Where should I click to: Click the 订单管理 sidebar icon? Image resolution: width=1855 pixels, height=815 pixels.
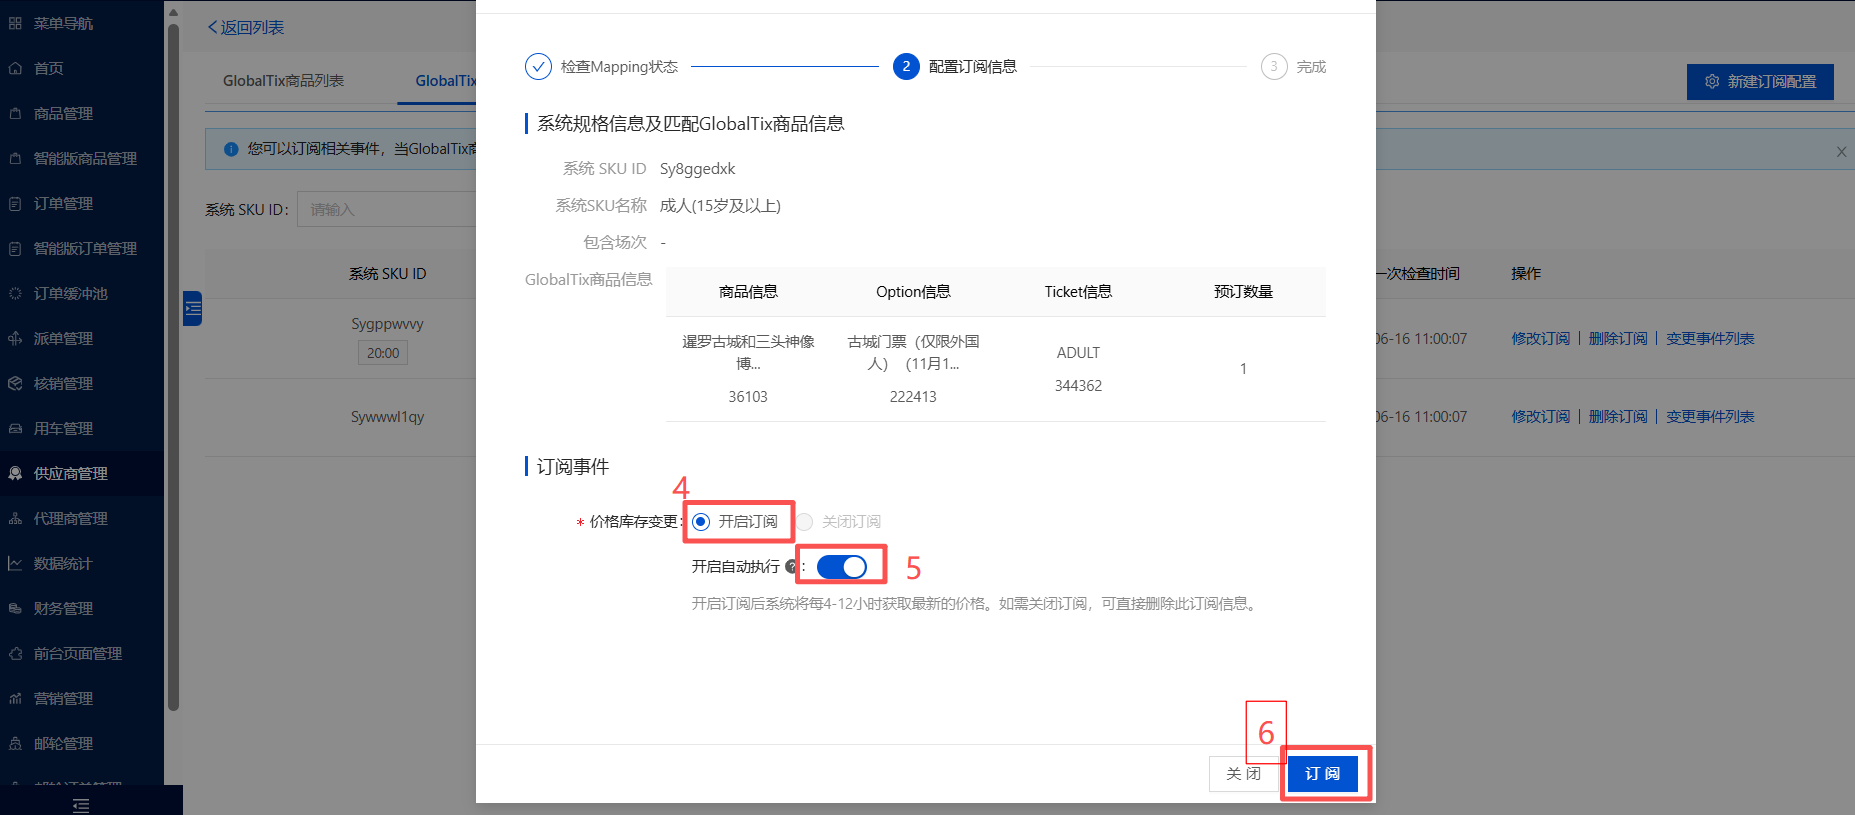pyautogui.click(x=15, y=203)
